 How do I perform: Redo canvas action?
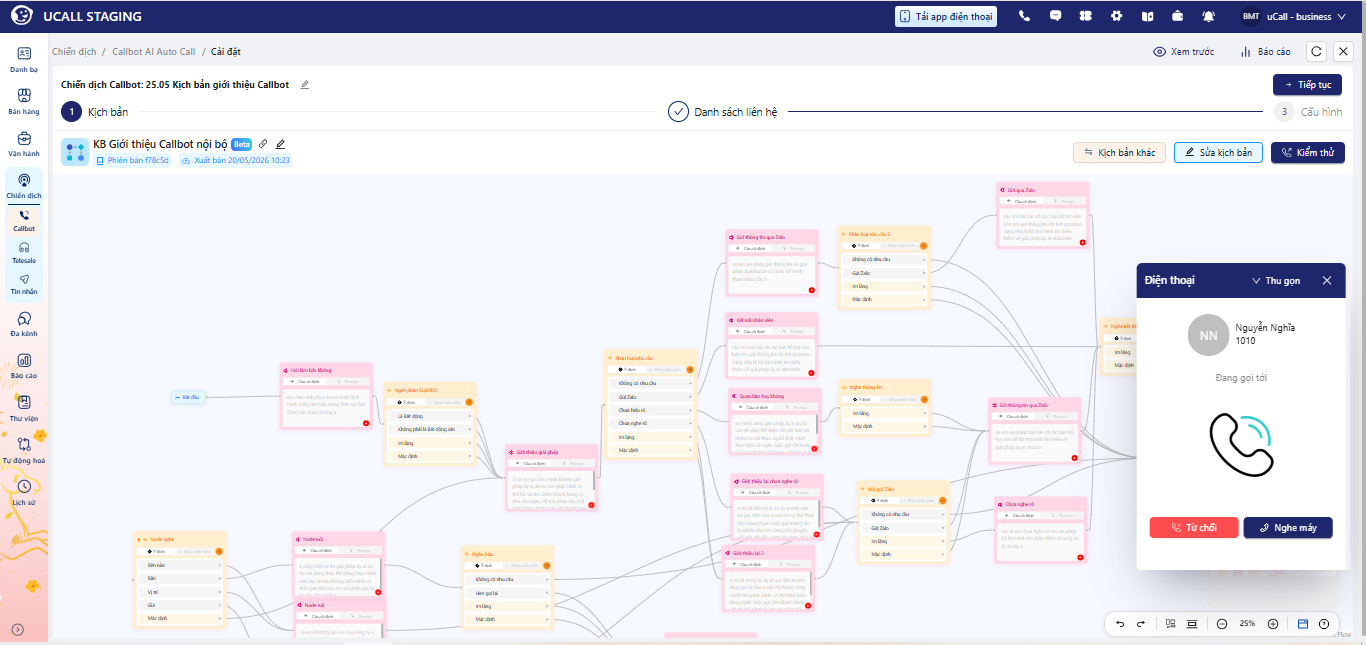point(1141,623)
